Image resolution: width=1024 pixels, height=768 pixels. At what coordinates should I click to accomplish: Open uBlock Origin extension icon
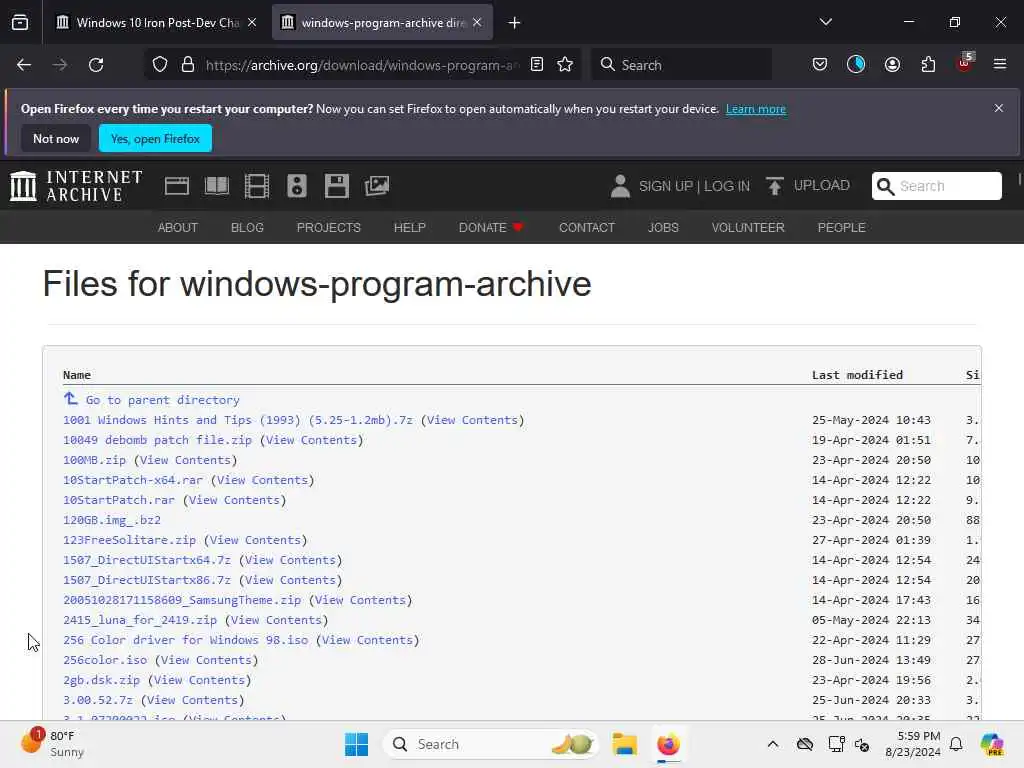(965, 63)
